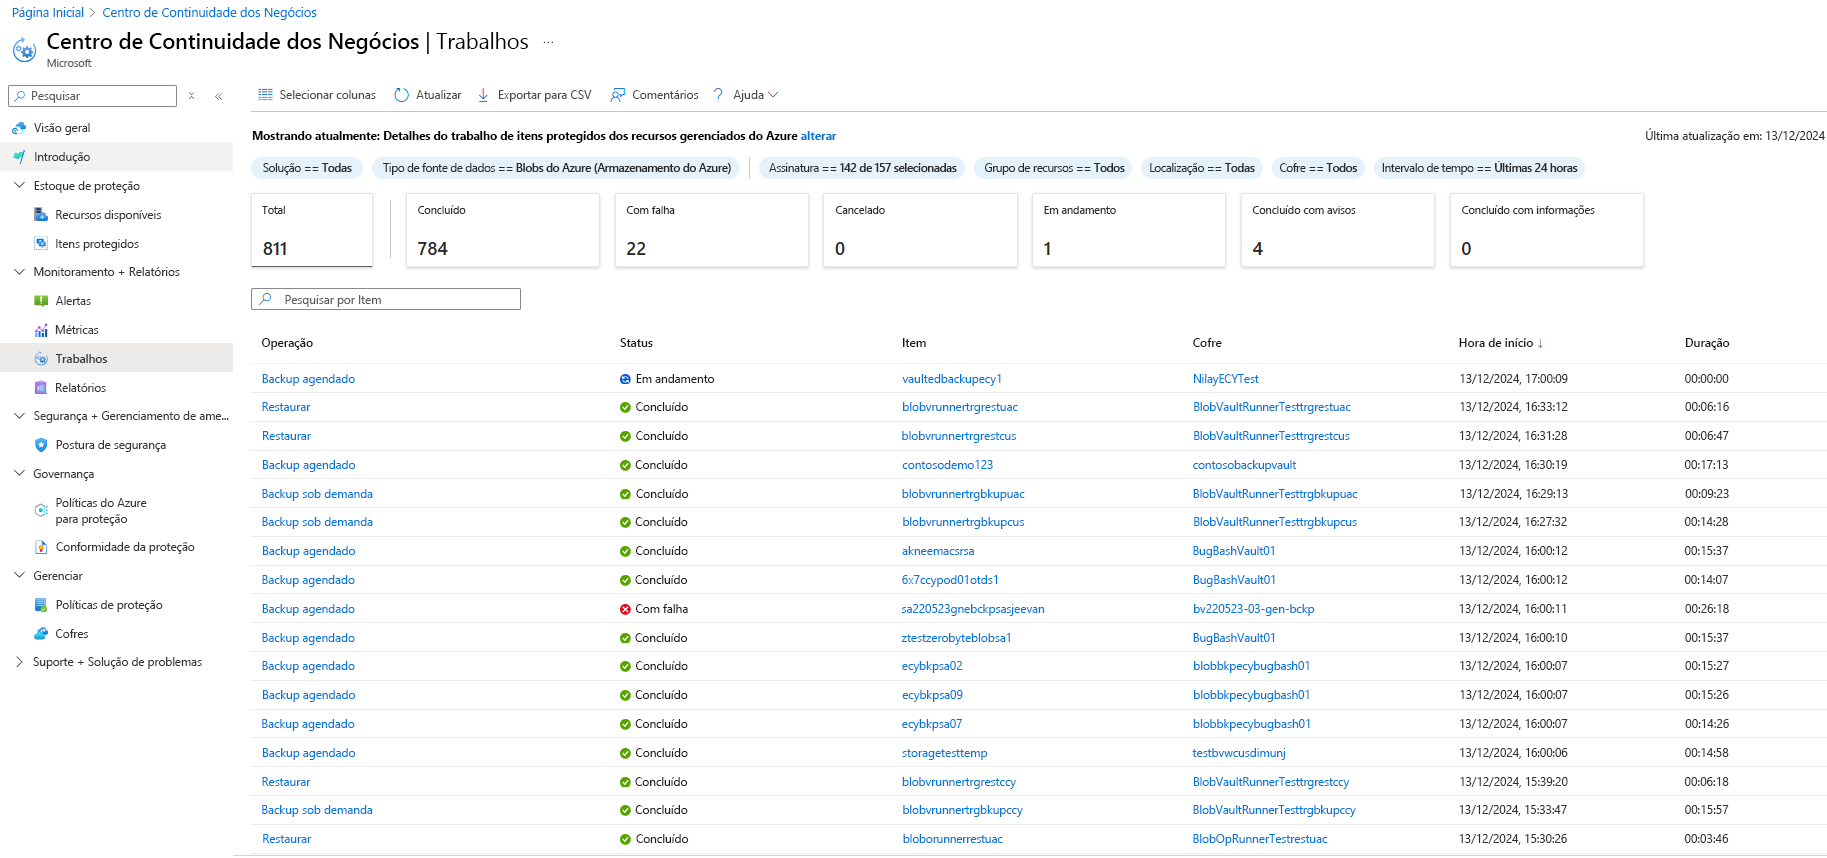Expand Suporte + Solução de problemas
Screen dimensions: 1827x858
(19, 662)
